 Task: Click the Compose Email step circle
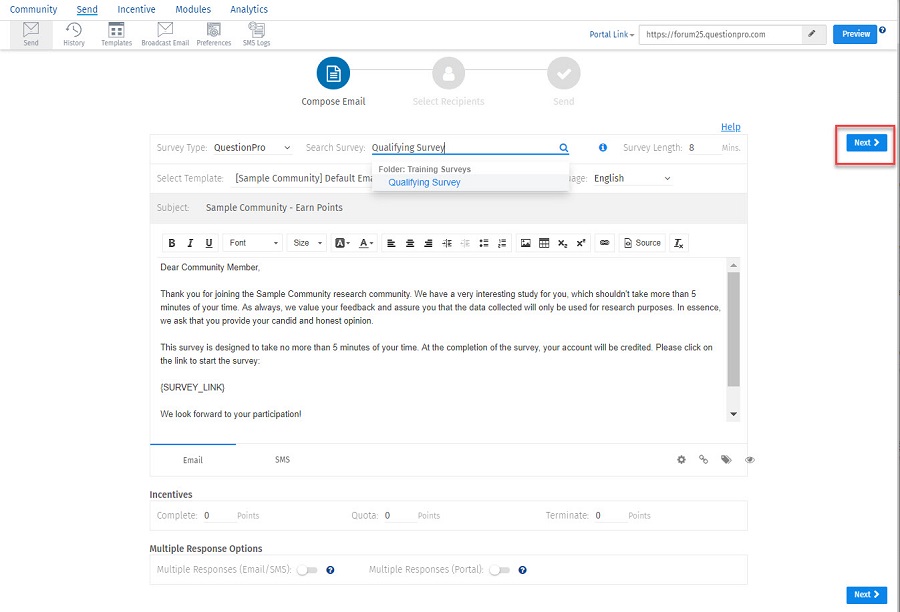333,73
